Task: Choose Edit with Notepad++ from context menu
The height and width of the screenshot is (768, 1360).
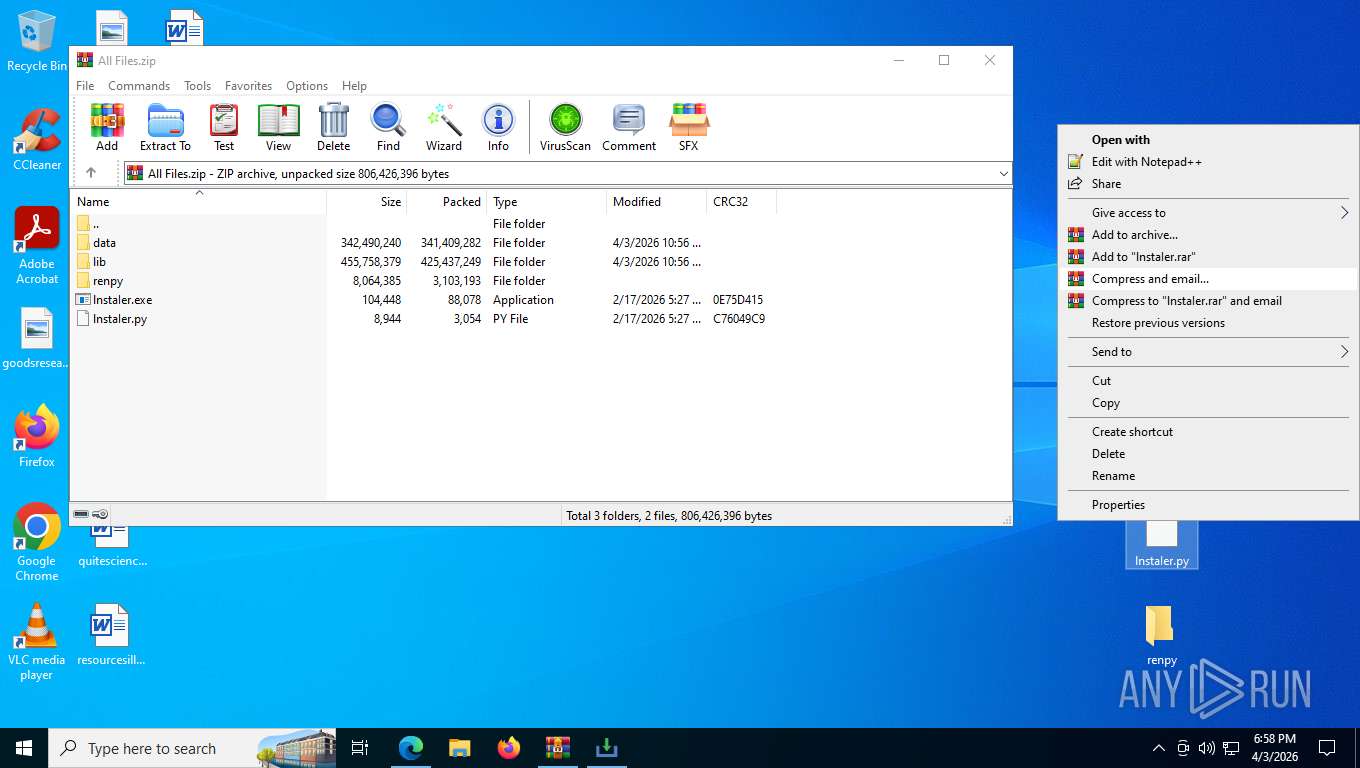Action: click(1208, 162)
